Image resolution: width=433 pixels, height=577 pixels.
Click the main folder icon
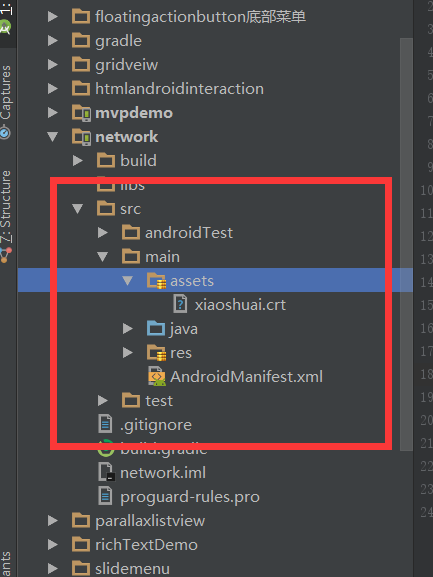point(131,256)
